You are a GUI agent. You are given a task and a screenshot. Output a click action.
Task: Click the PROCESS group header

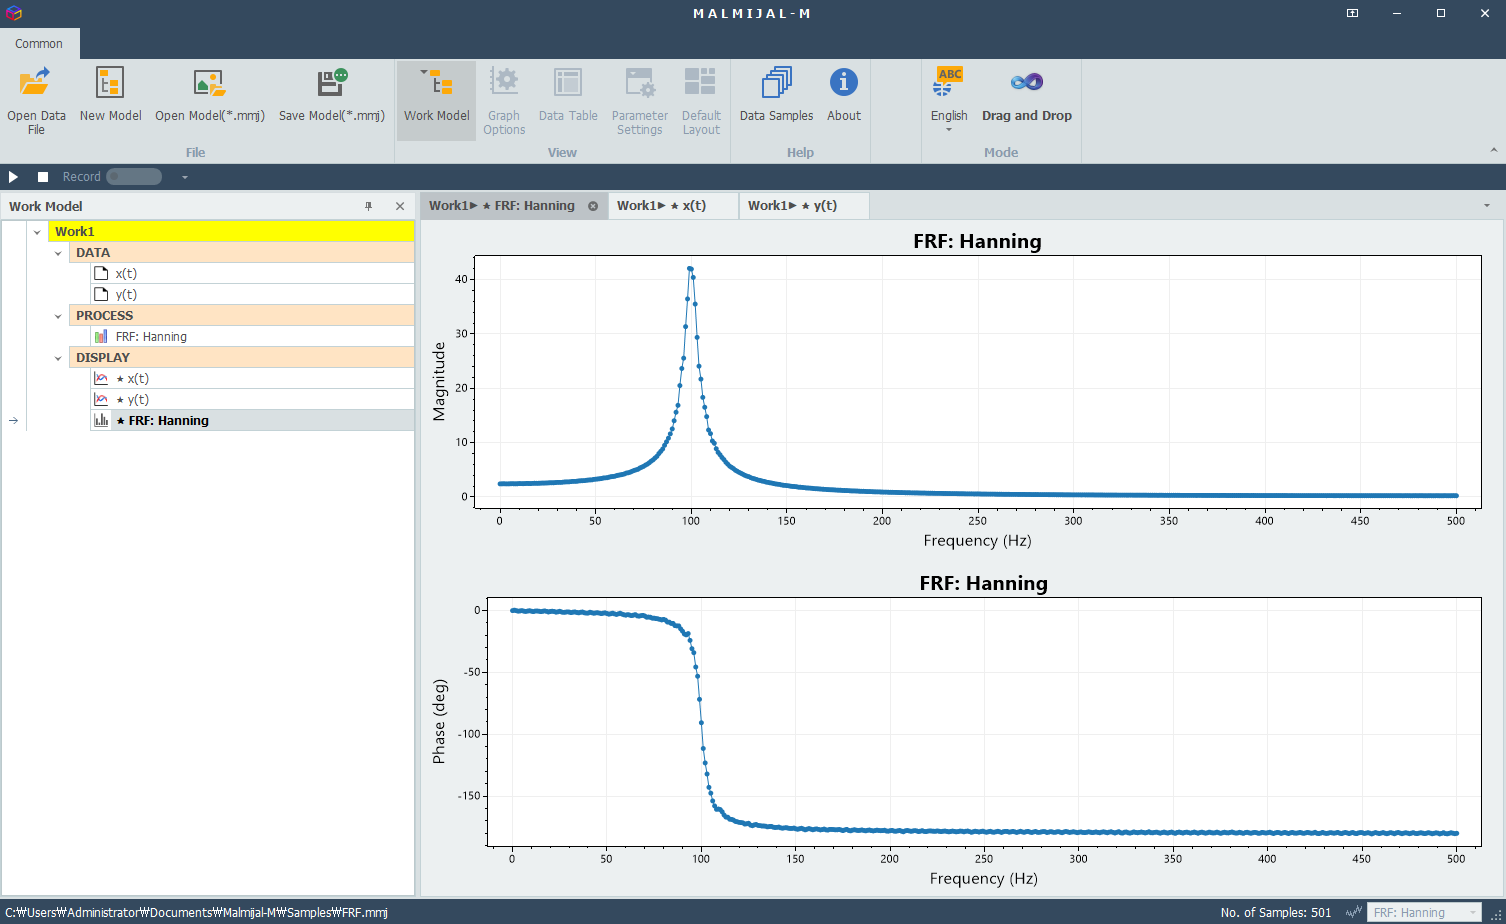click(241, 315)
